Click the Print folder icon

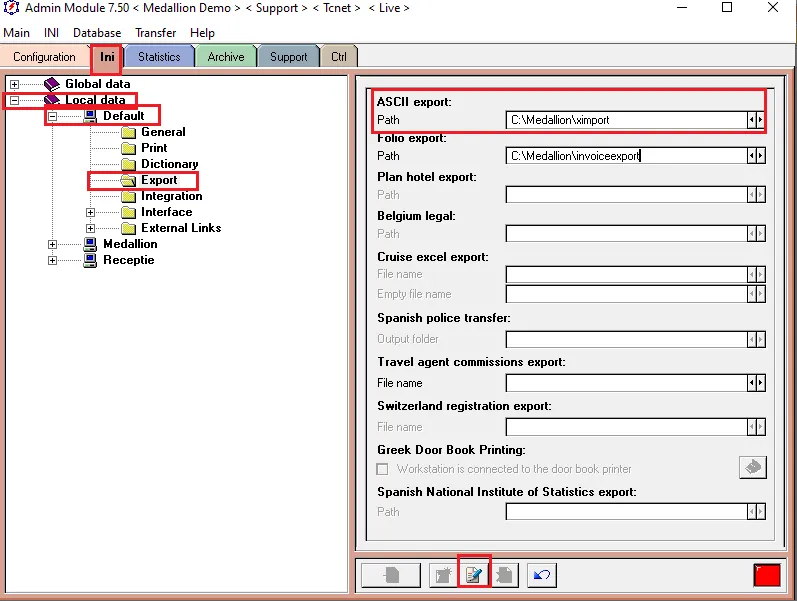129,148
